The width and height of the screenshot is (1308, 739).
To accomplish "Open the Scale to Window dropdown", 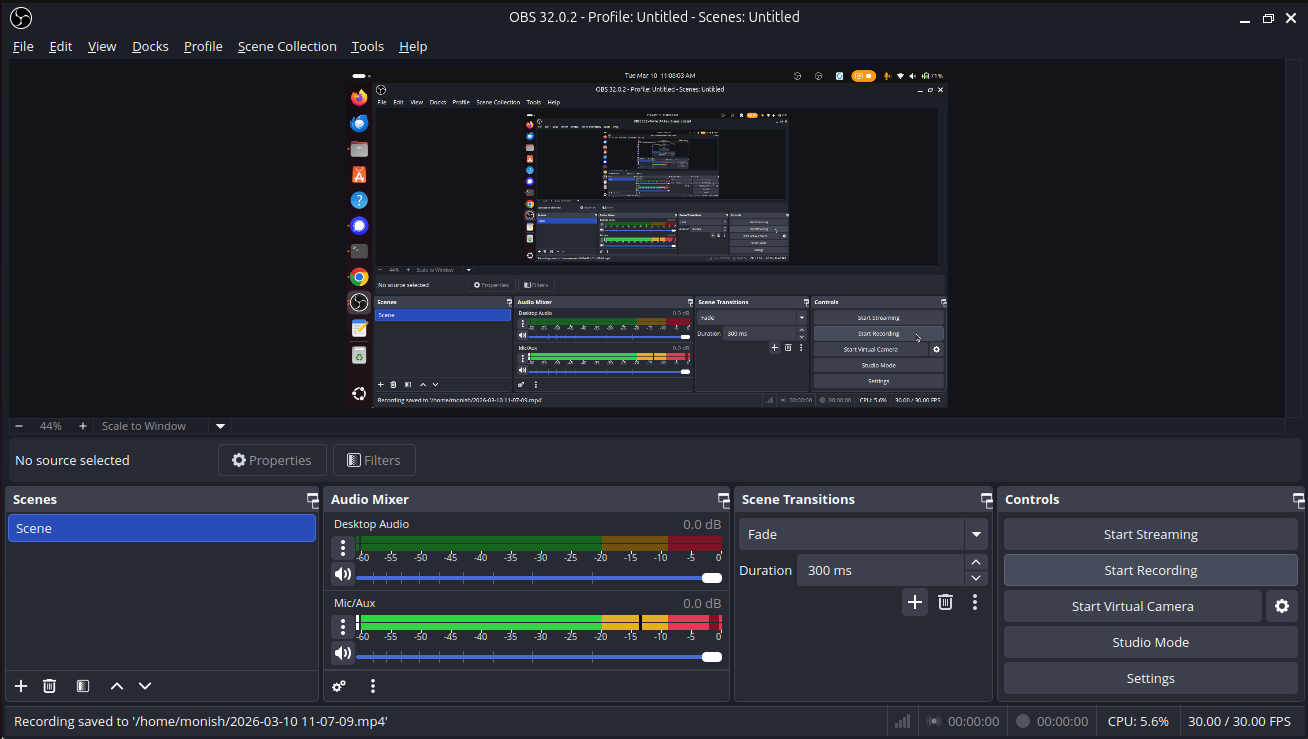I will click(x=221, y=426).
